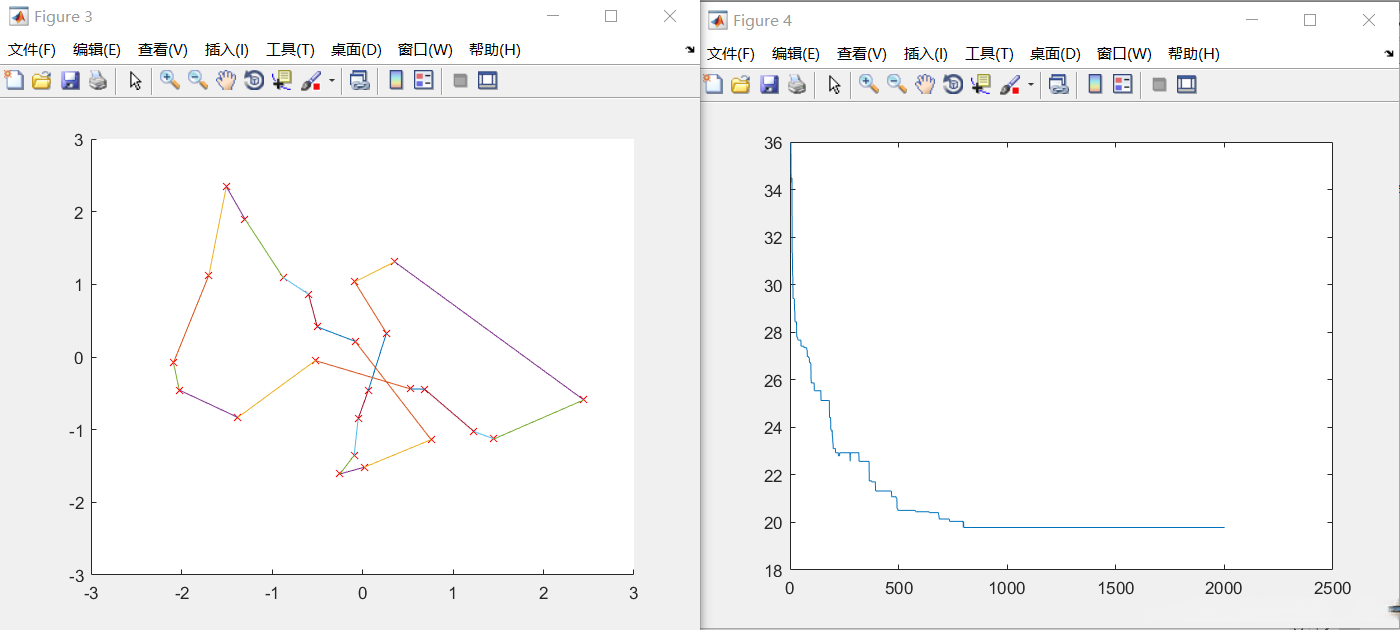Image resolution: width=1400 pixels, height=630 pixels.
Task: Click Link Plot icon in Figure 4
Action: click(1058, 84)
